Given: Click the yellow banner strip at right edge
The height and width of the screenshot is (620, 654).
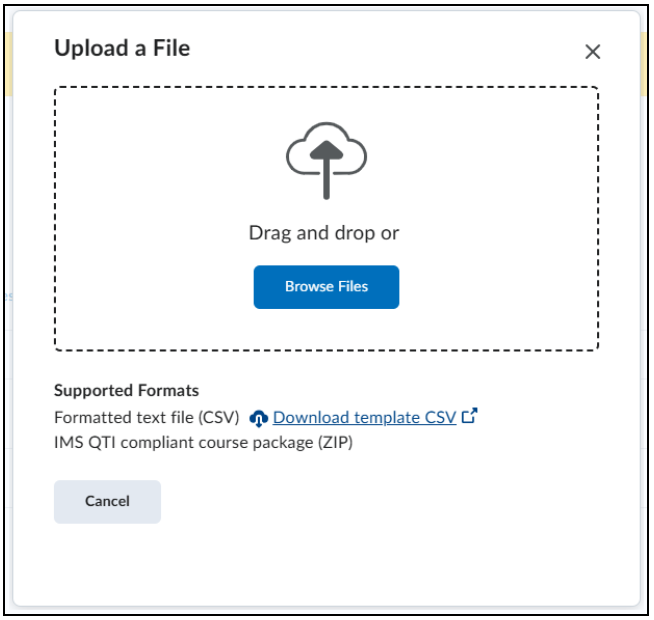Looking at the screenshot, I should 644,64.
